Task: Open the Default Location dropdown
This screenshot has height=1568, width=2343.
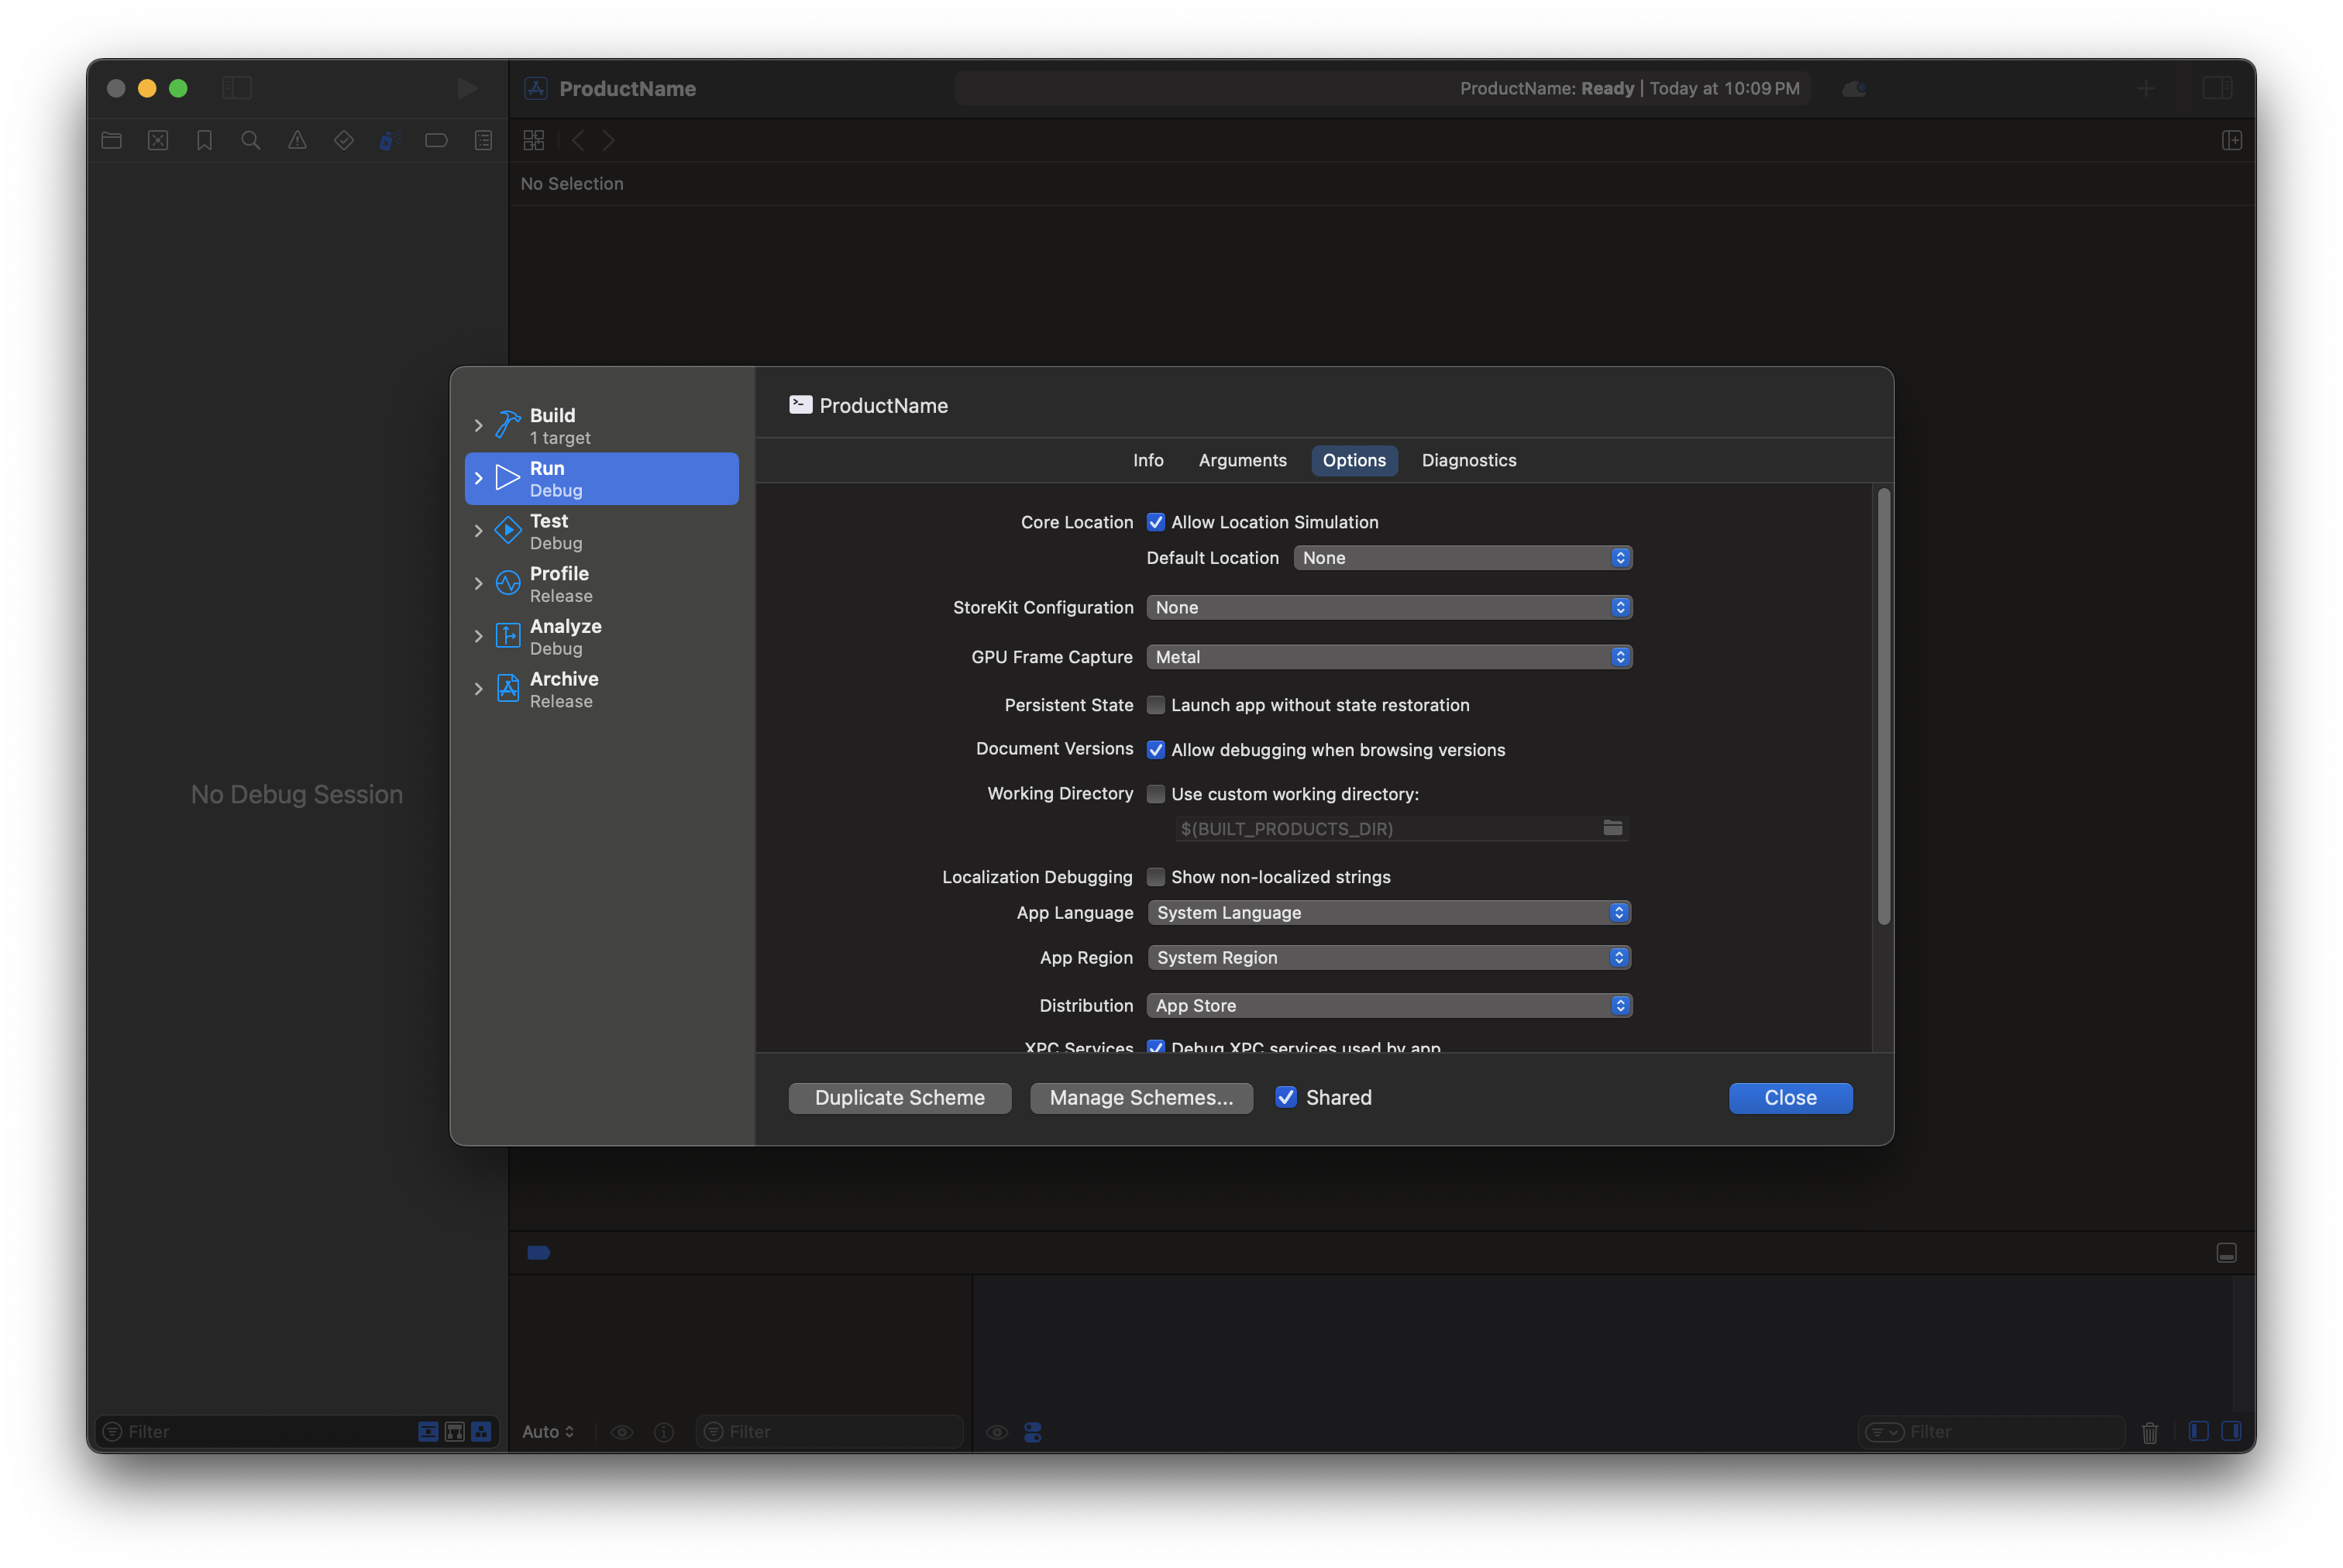Action: [x=1462, y=558]
